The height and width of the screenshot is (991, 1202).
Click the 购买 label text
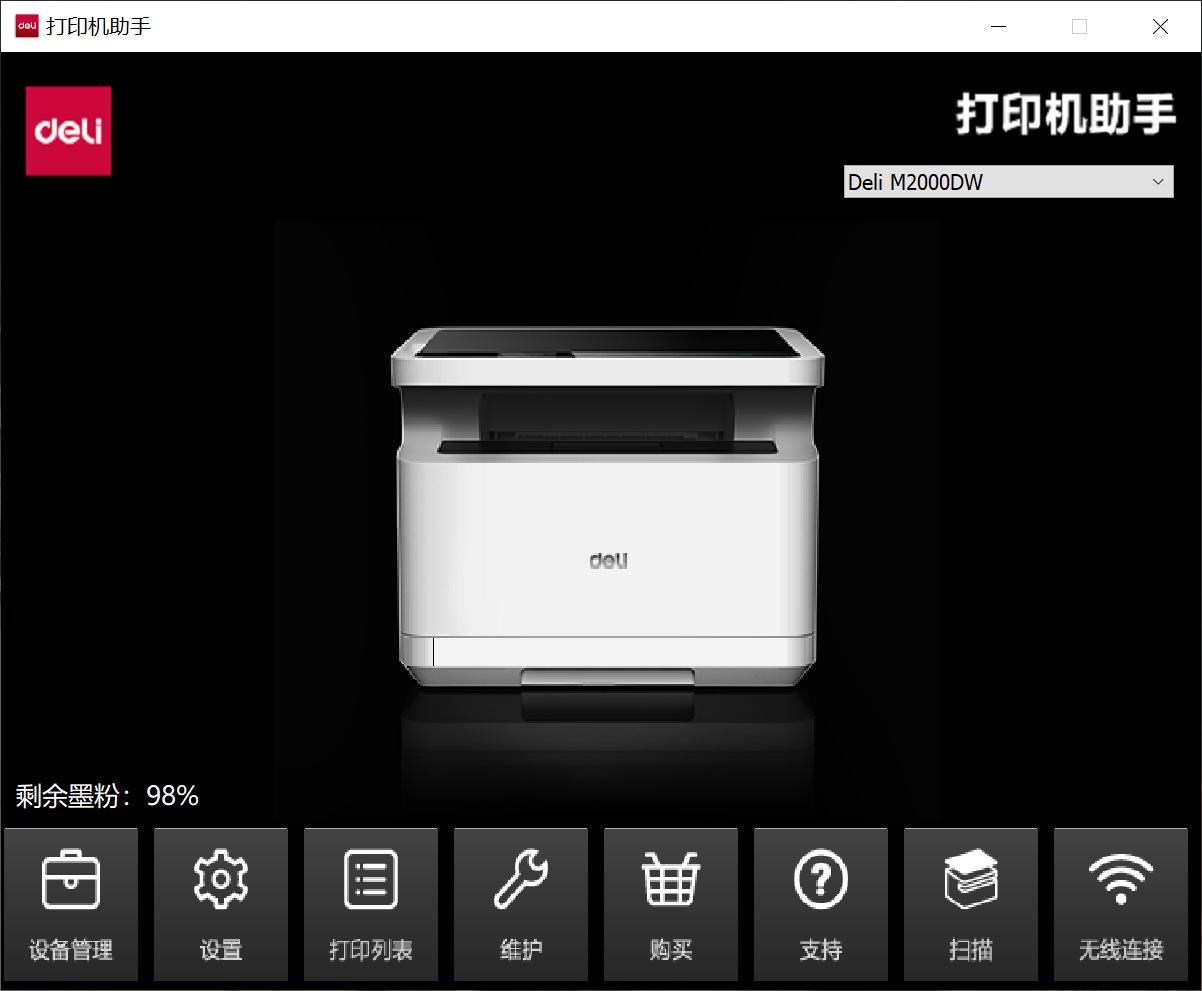671,951
